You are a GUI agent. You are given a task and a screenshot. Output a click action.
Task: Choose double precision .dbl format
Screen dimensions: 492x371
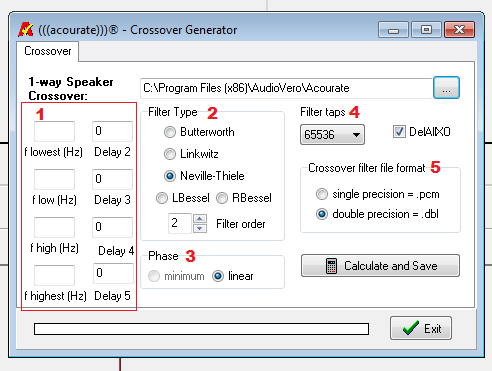322,214
